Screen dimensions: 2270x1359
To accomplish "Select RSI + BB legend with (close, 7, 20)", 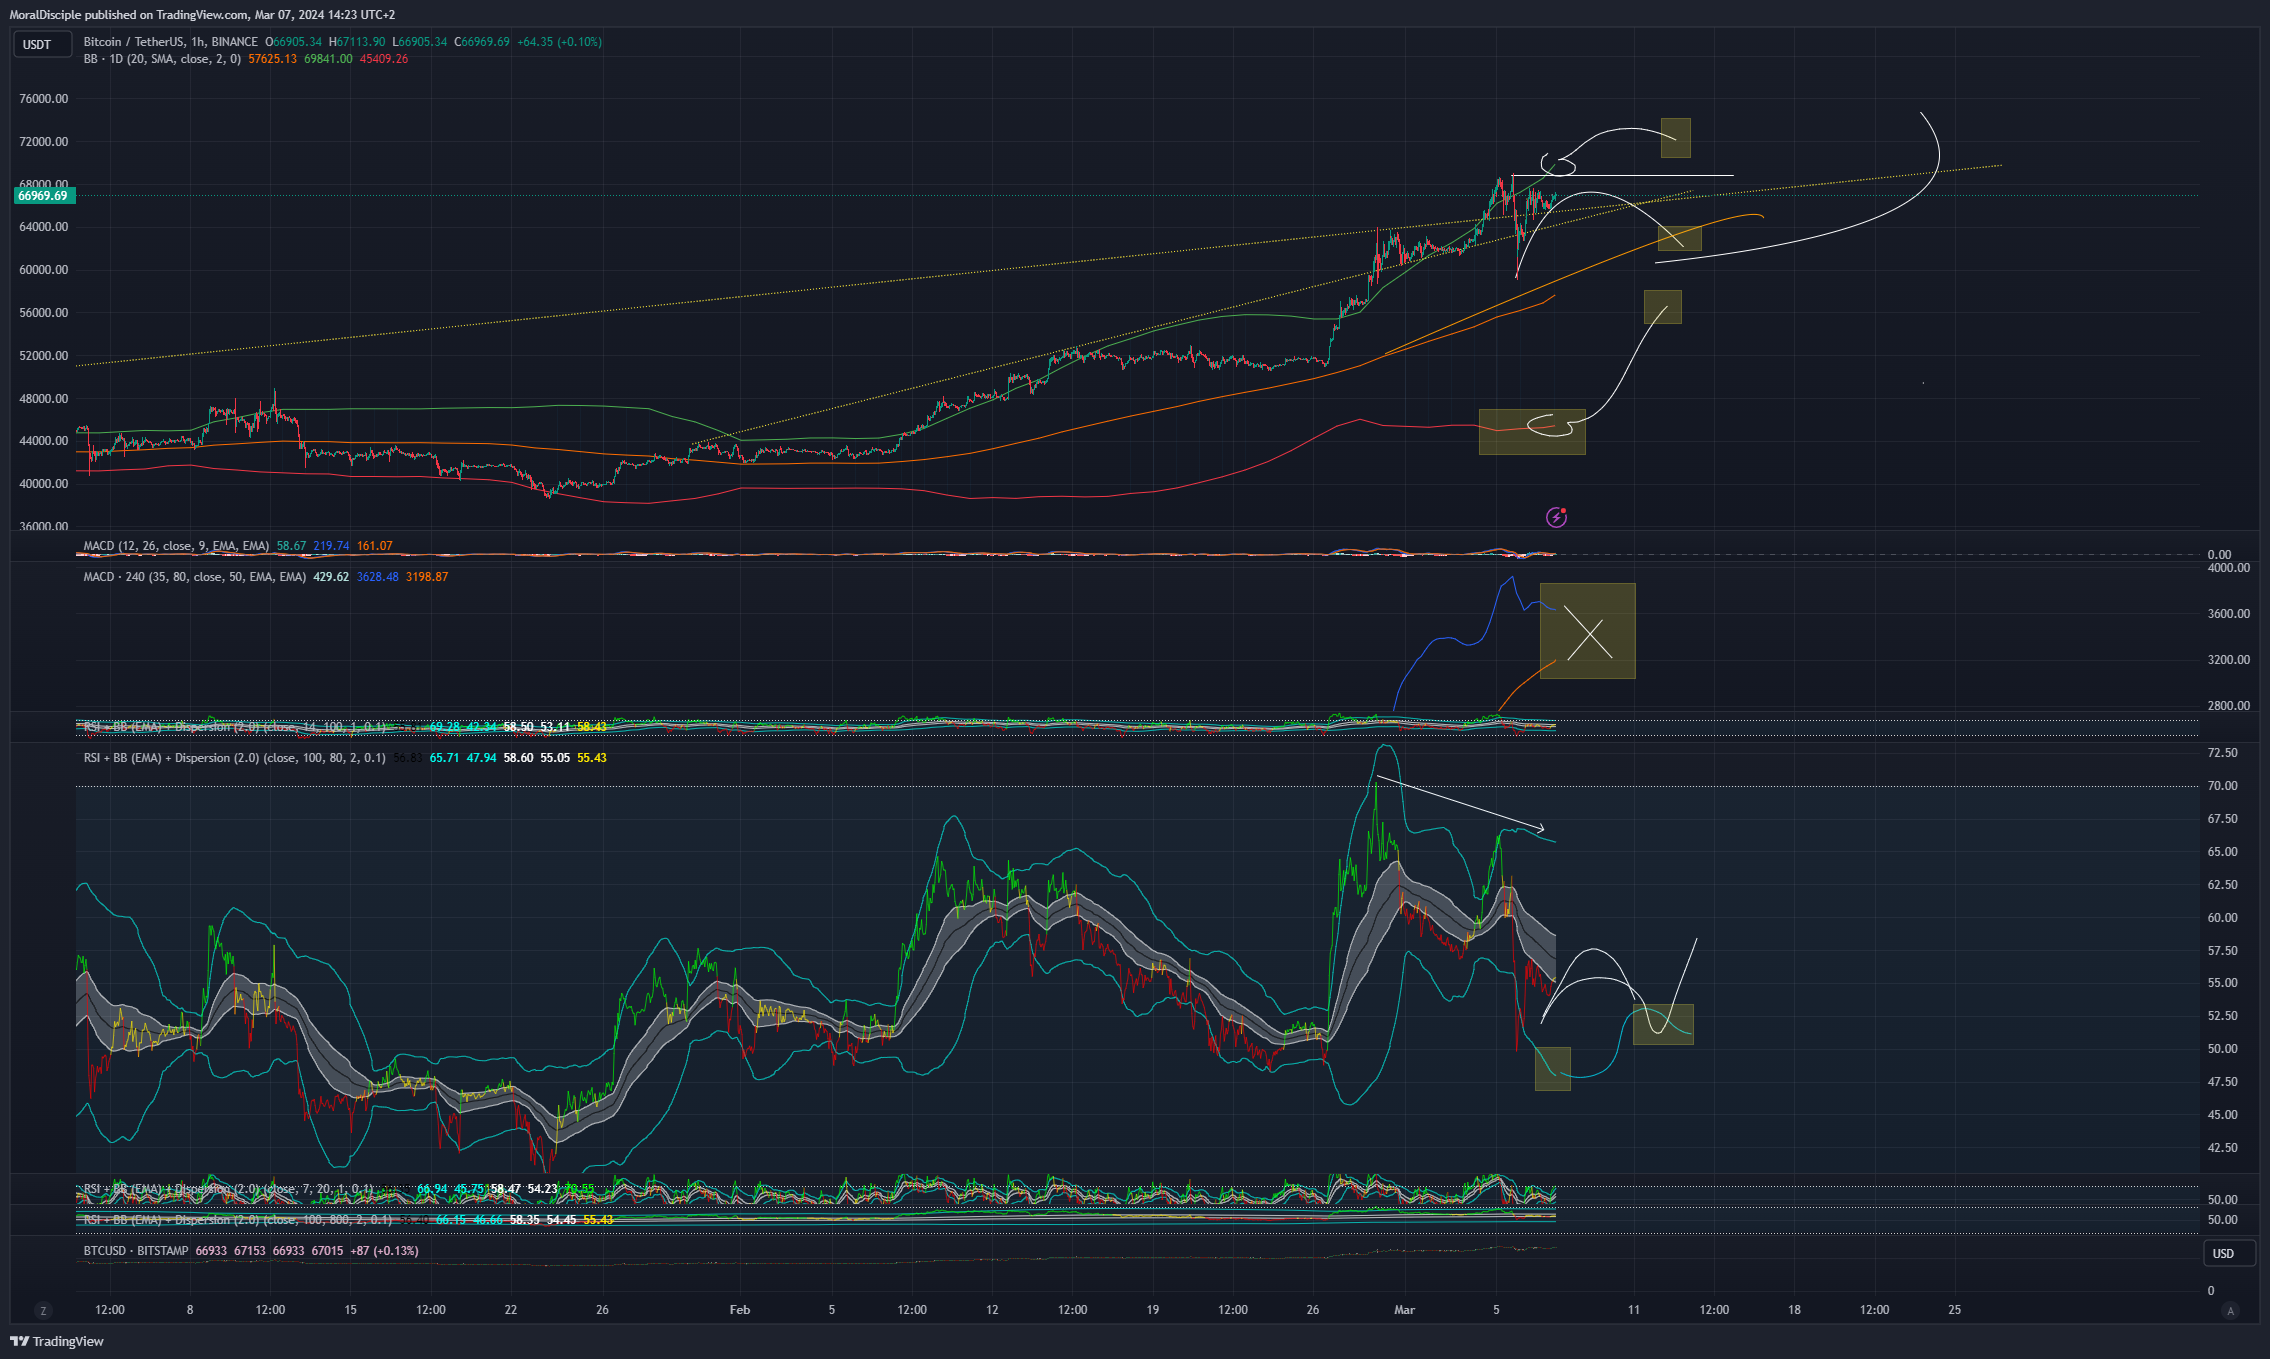I will (228, 1189).
